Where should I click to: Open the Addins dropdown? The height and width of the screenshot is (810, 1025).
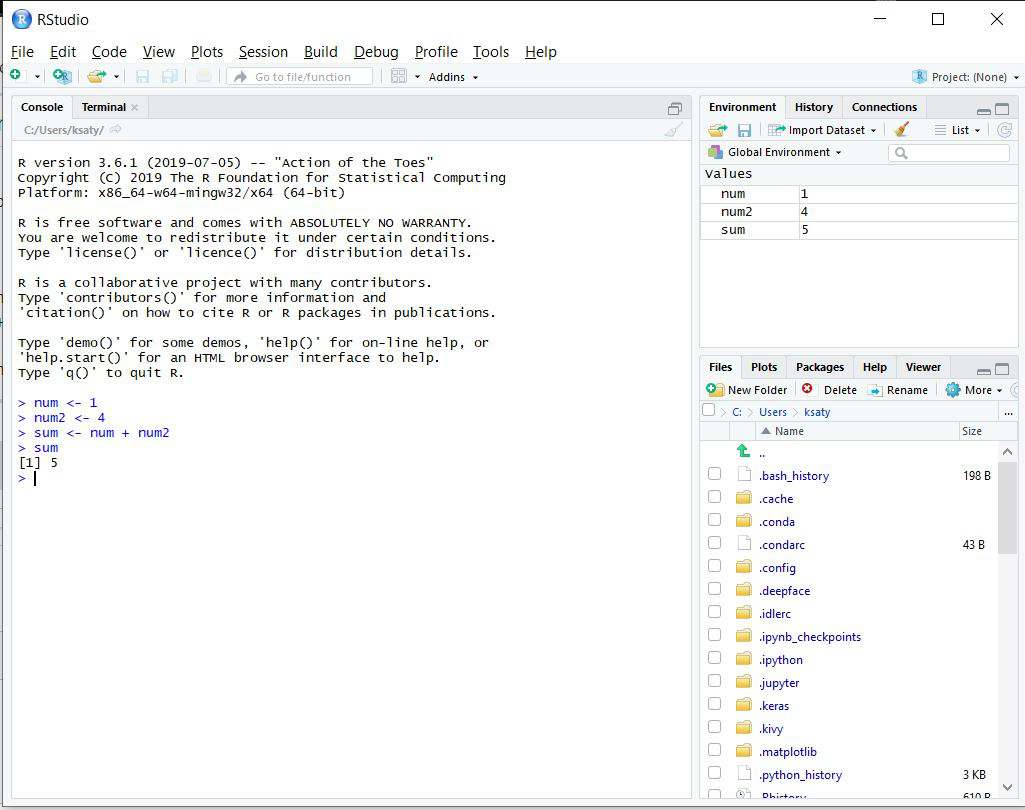453,77
